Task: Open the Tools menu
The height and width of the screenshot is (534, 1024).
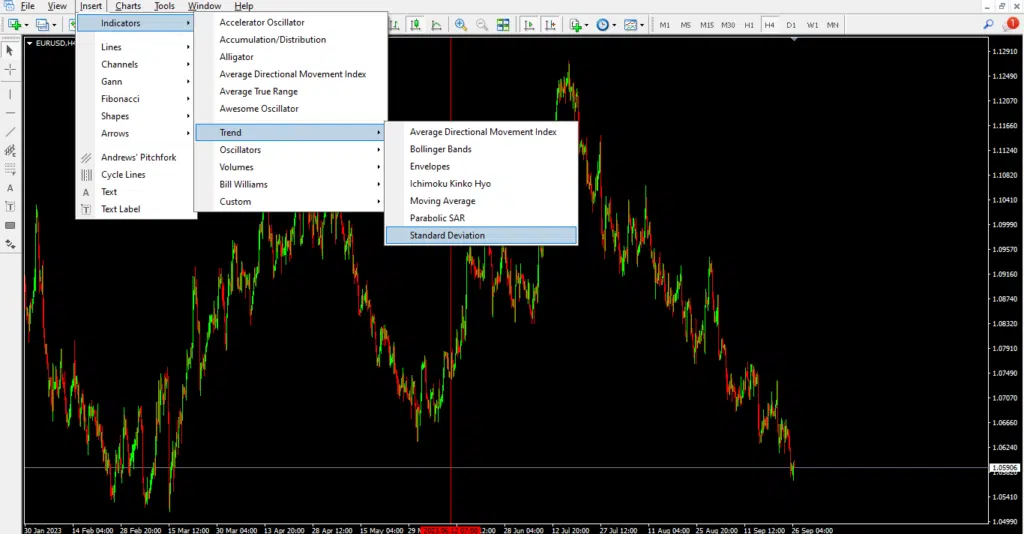Action: (164, 6)
